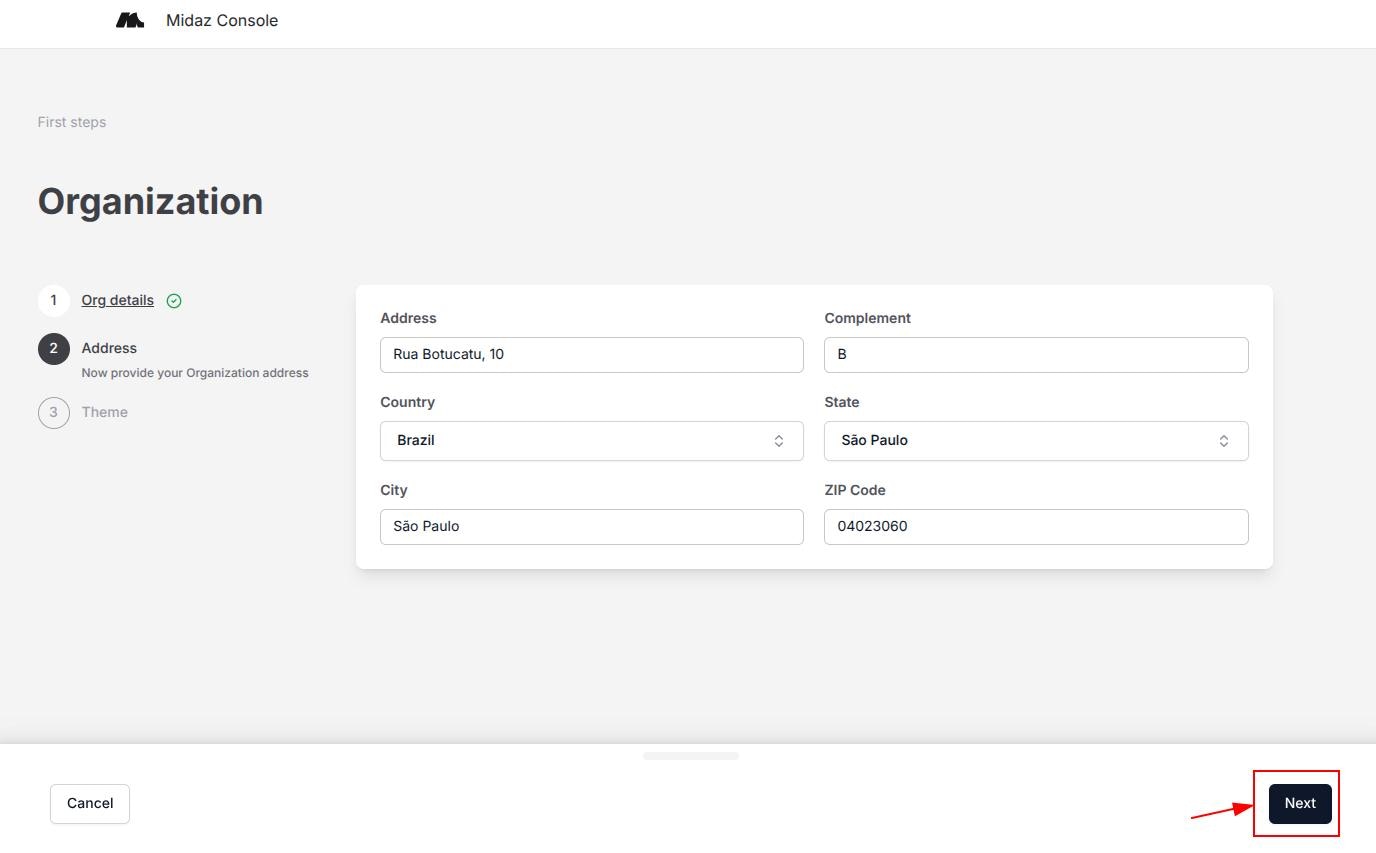
Task: Click the Midaz logo icon
Action: (x=130, y=20)
